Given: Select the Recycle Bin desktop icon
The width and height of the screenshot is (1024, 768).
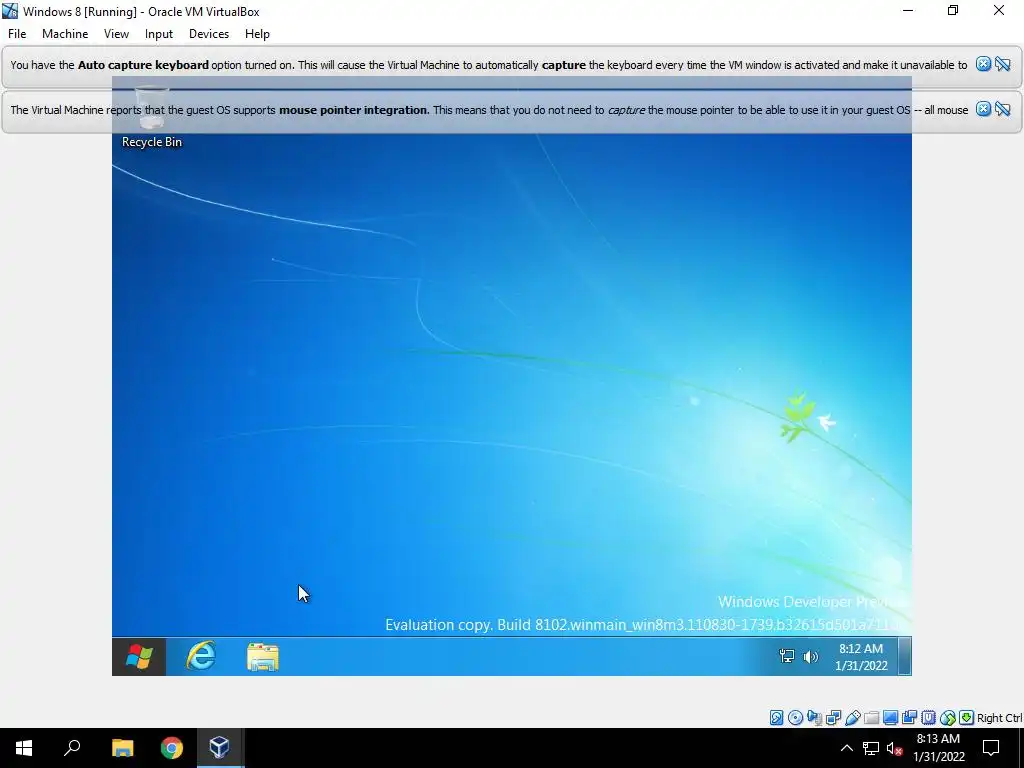Looking at the screenshot, I should (x=152, y=118).
